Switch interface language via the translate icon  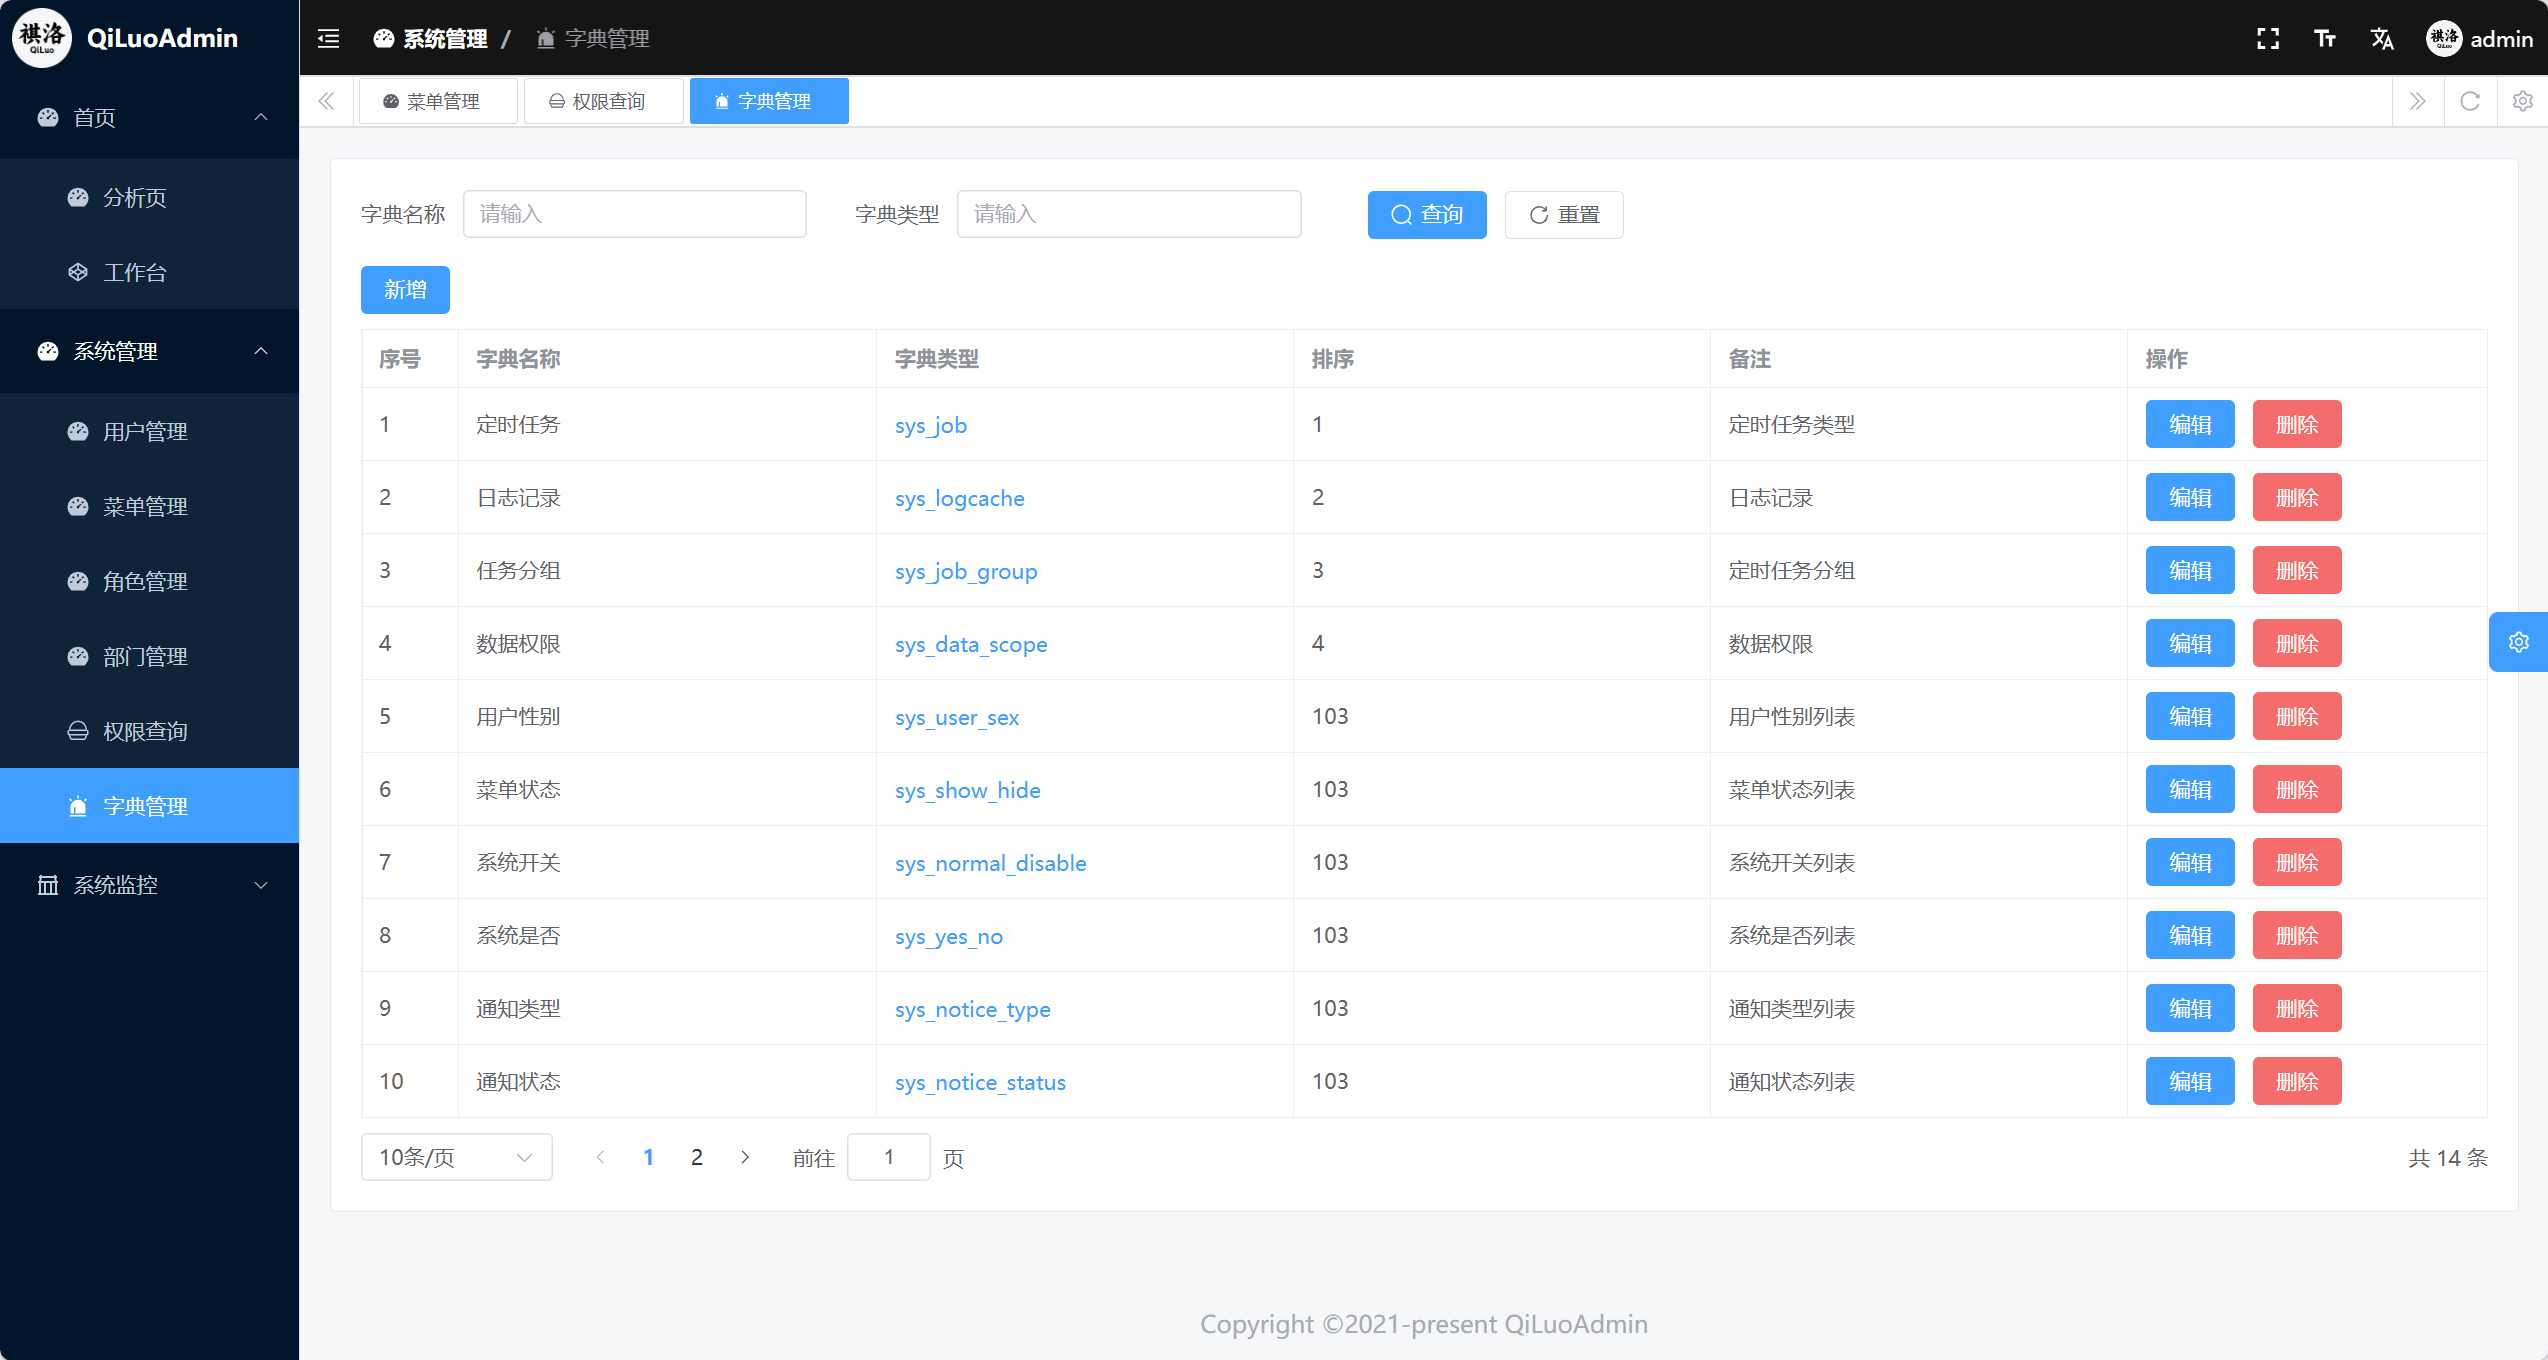(2382, 38)
